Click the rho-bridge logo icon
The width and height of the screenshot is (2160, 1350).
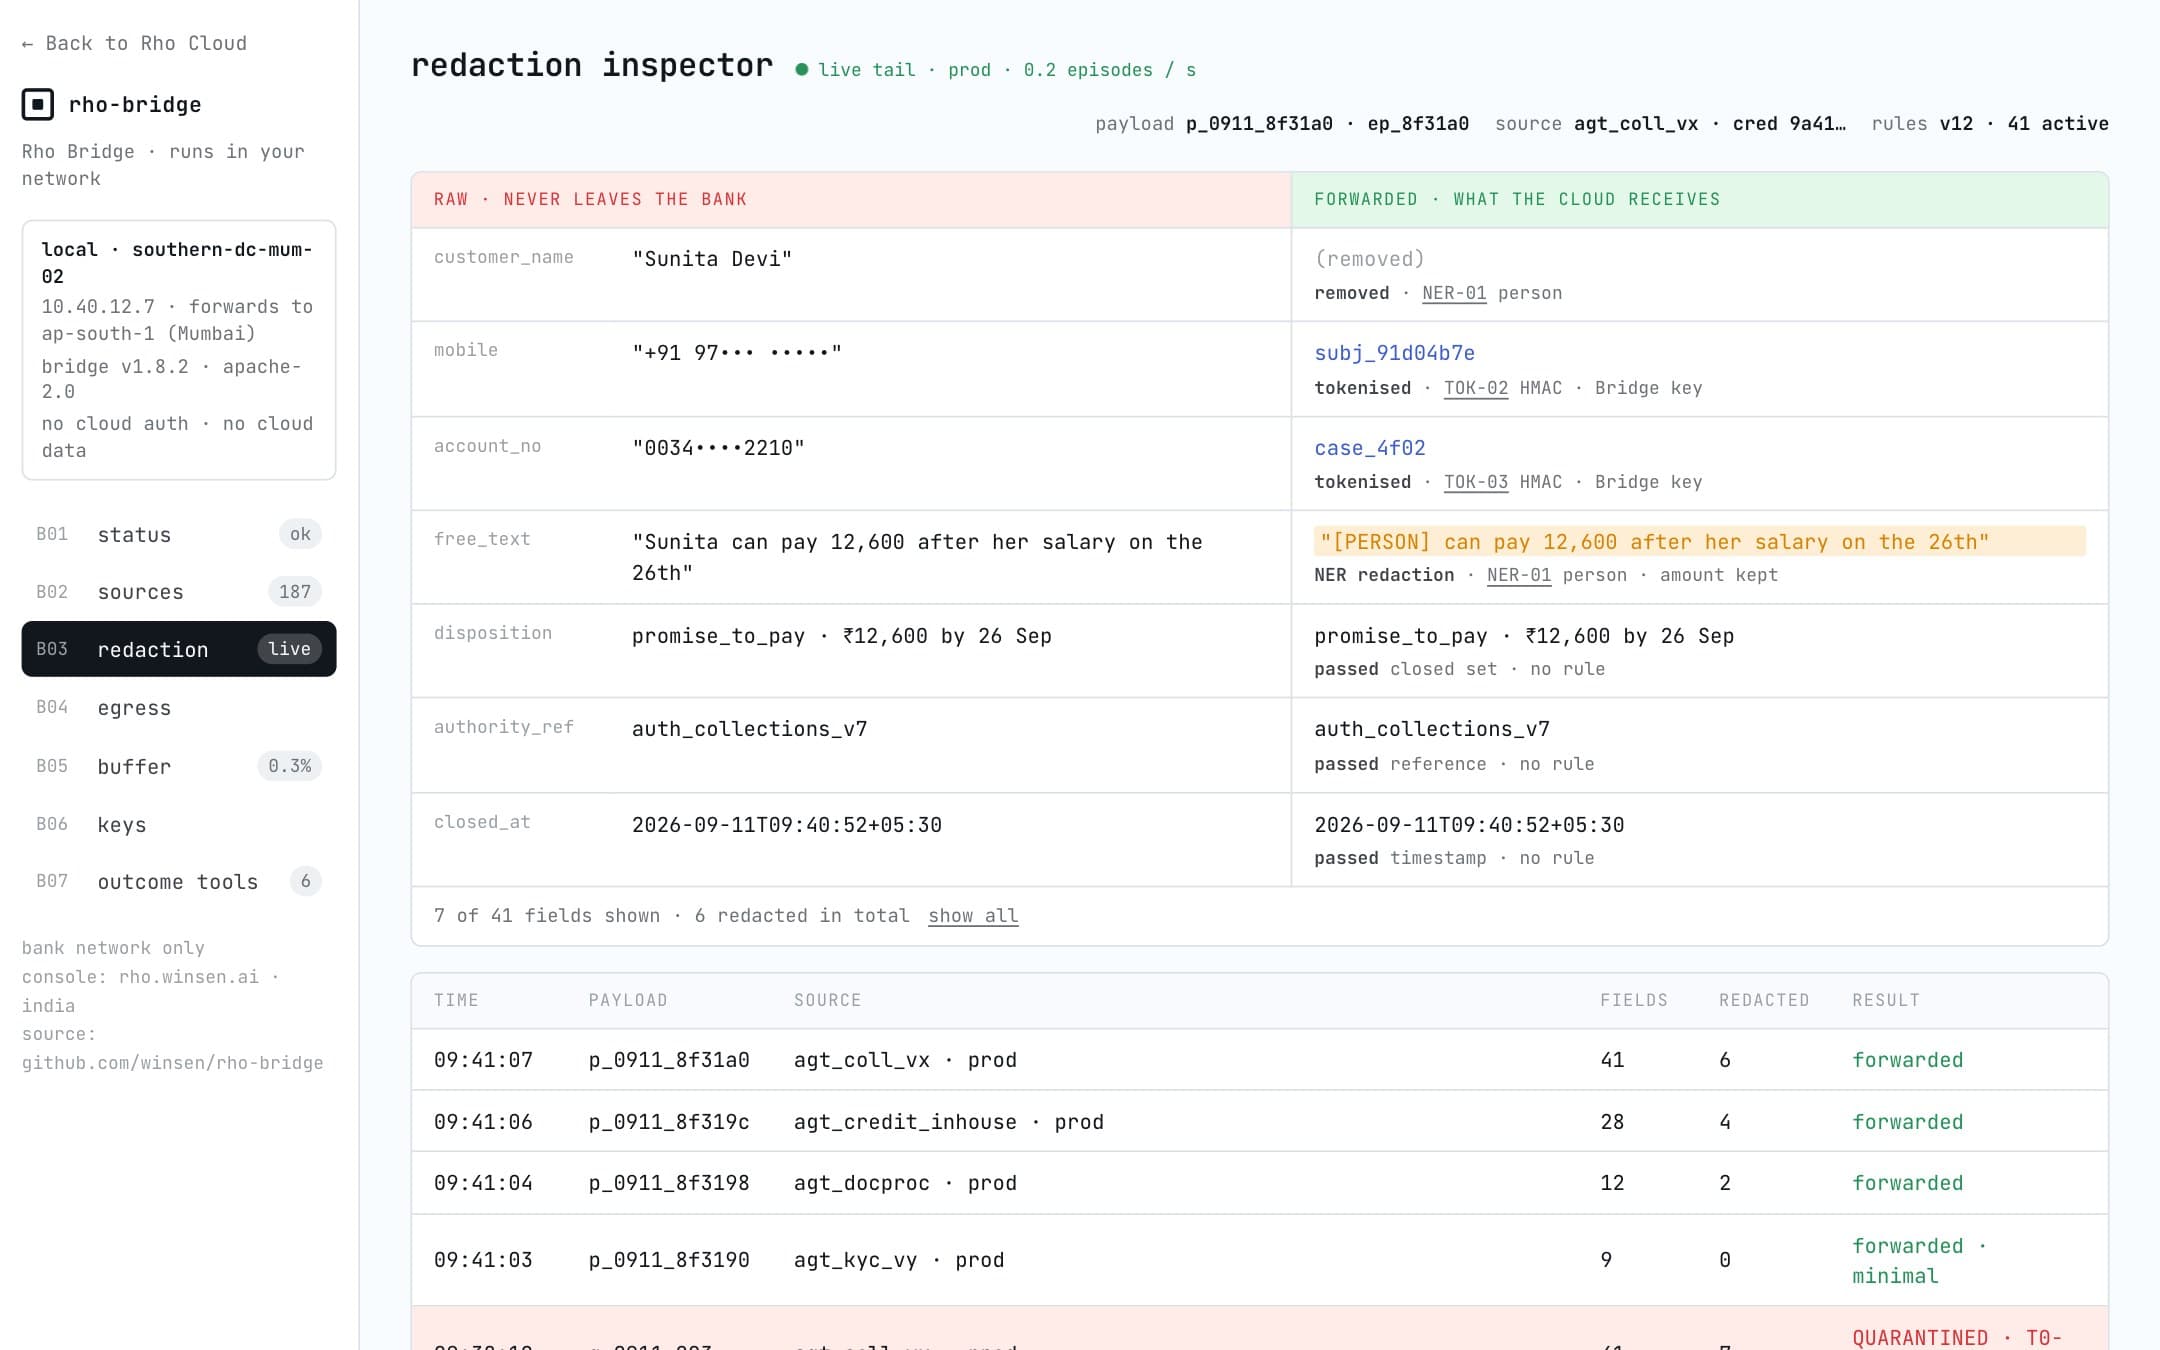[x=38, y=104]
